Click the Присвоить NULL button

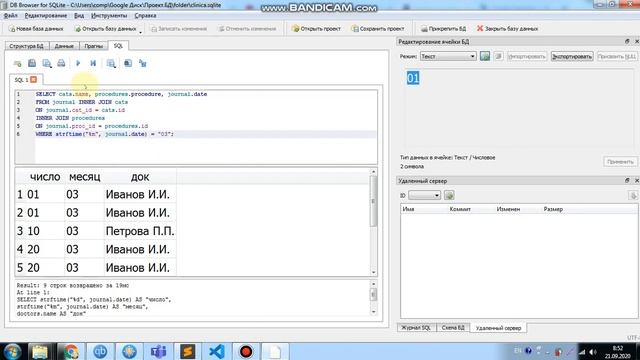coord(617,56)
